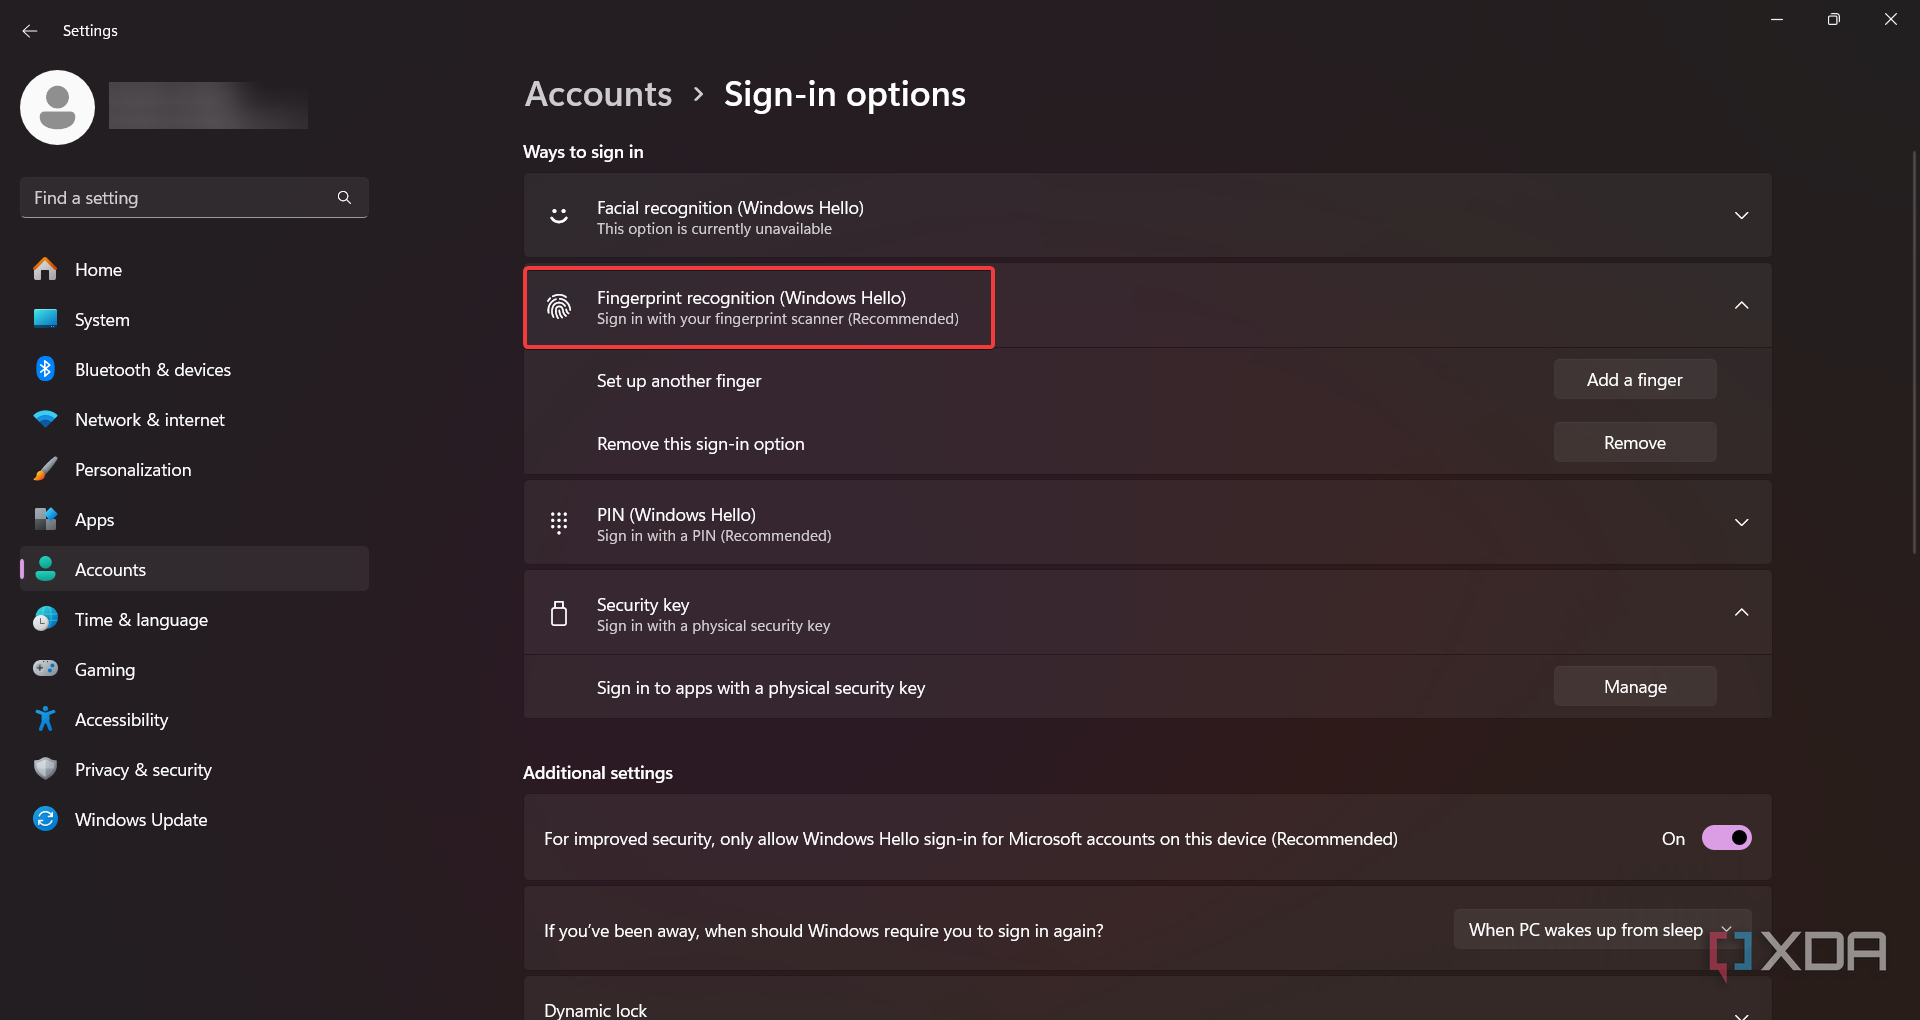Click the vertical scrollbar on the right

point(1914,350)
